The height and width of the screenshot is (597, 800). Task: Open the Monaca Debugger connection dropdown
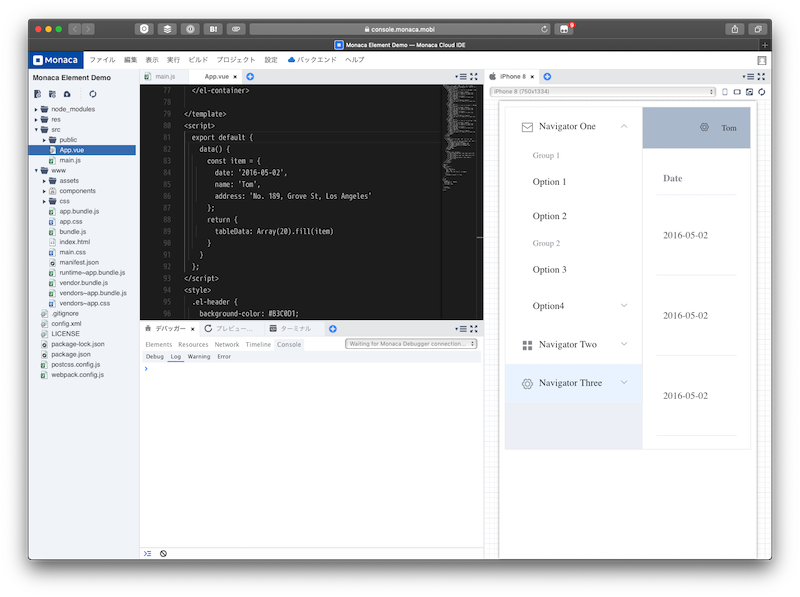coord(411,344)
